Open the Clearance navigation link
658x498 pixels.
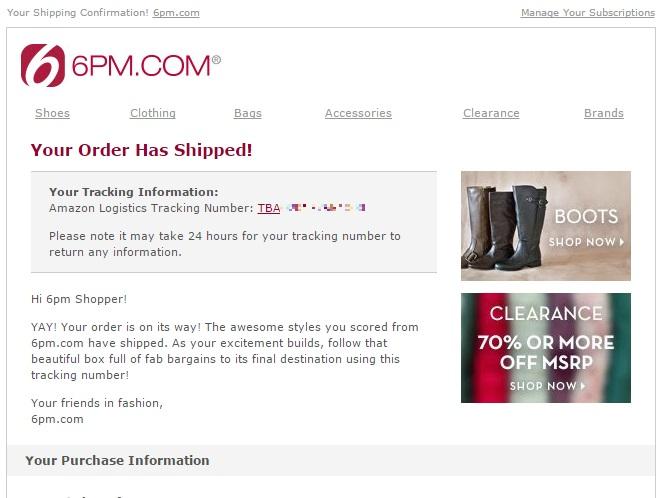click(x=491, y=113)
